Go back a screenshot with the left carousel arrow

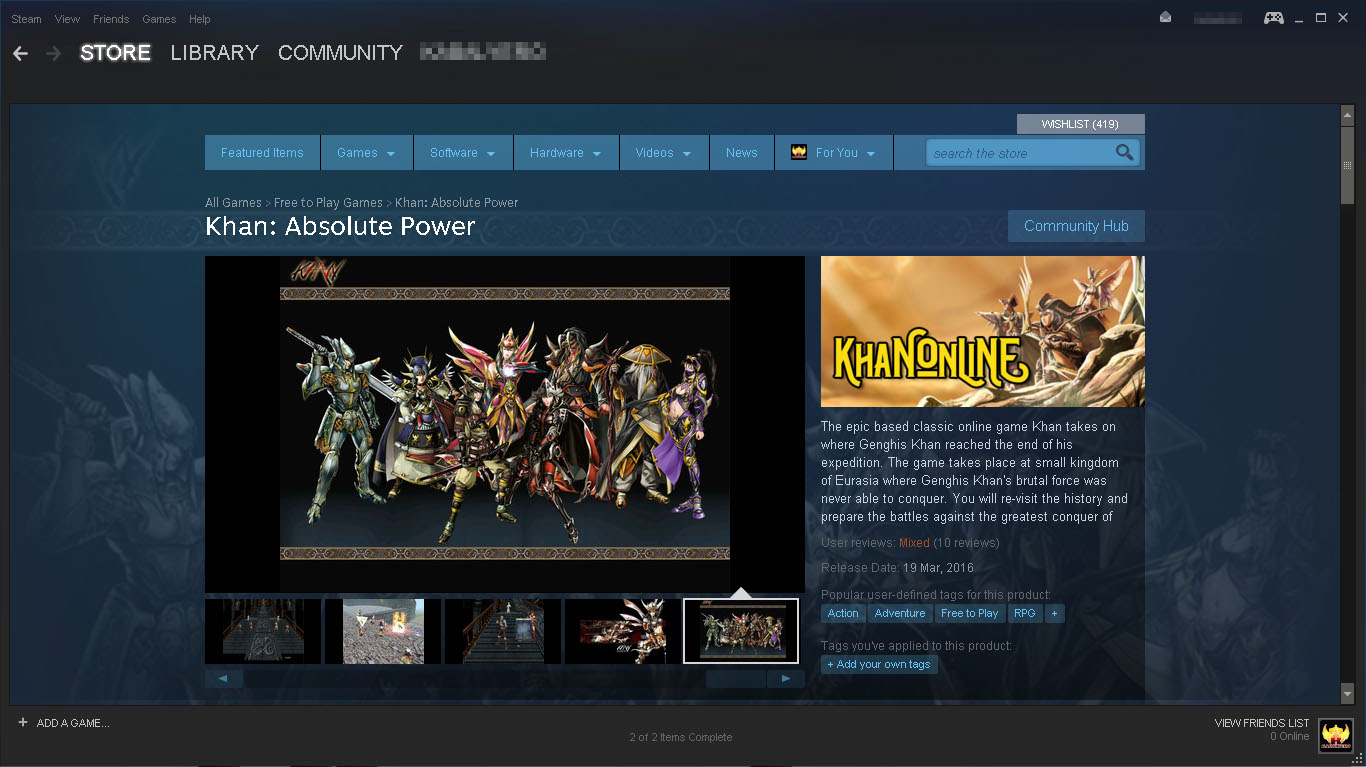223,678
